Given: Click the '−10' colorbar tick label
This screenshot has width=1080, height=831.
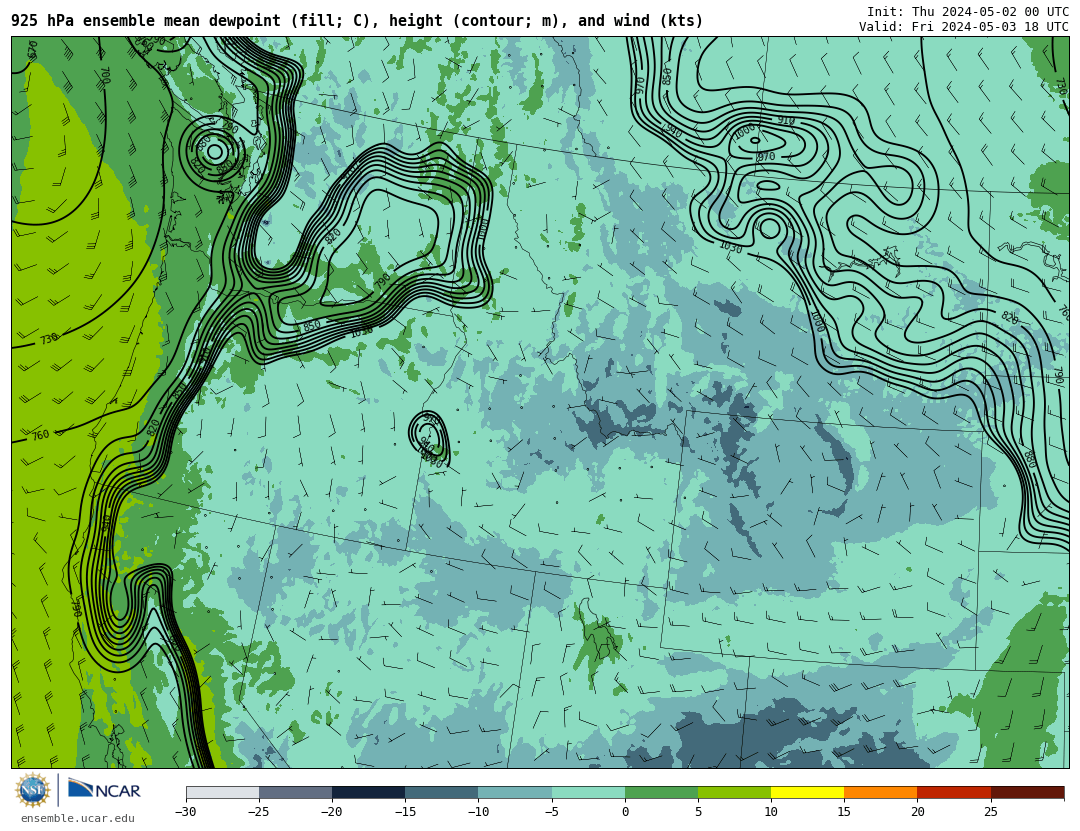Looking at the screenshot, I should (478, 812).
